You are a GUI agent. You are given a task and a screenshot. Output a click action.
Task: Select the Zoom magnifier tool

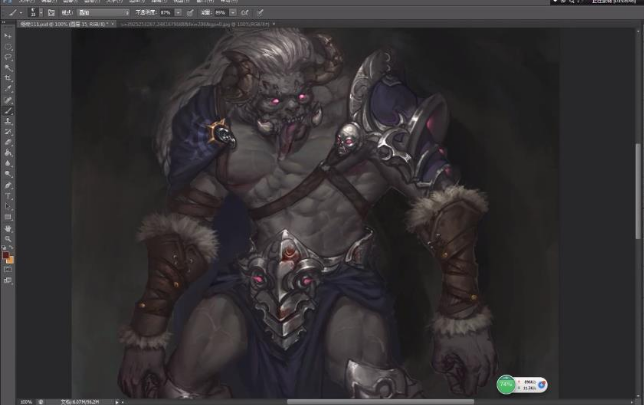[9, 239]
